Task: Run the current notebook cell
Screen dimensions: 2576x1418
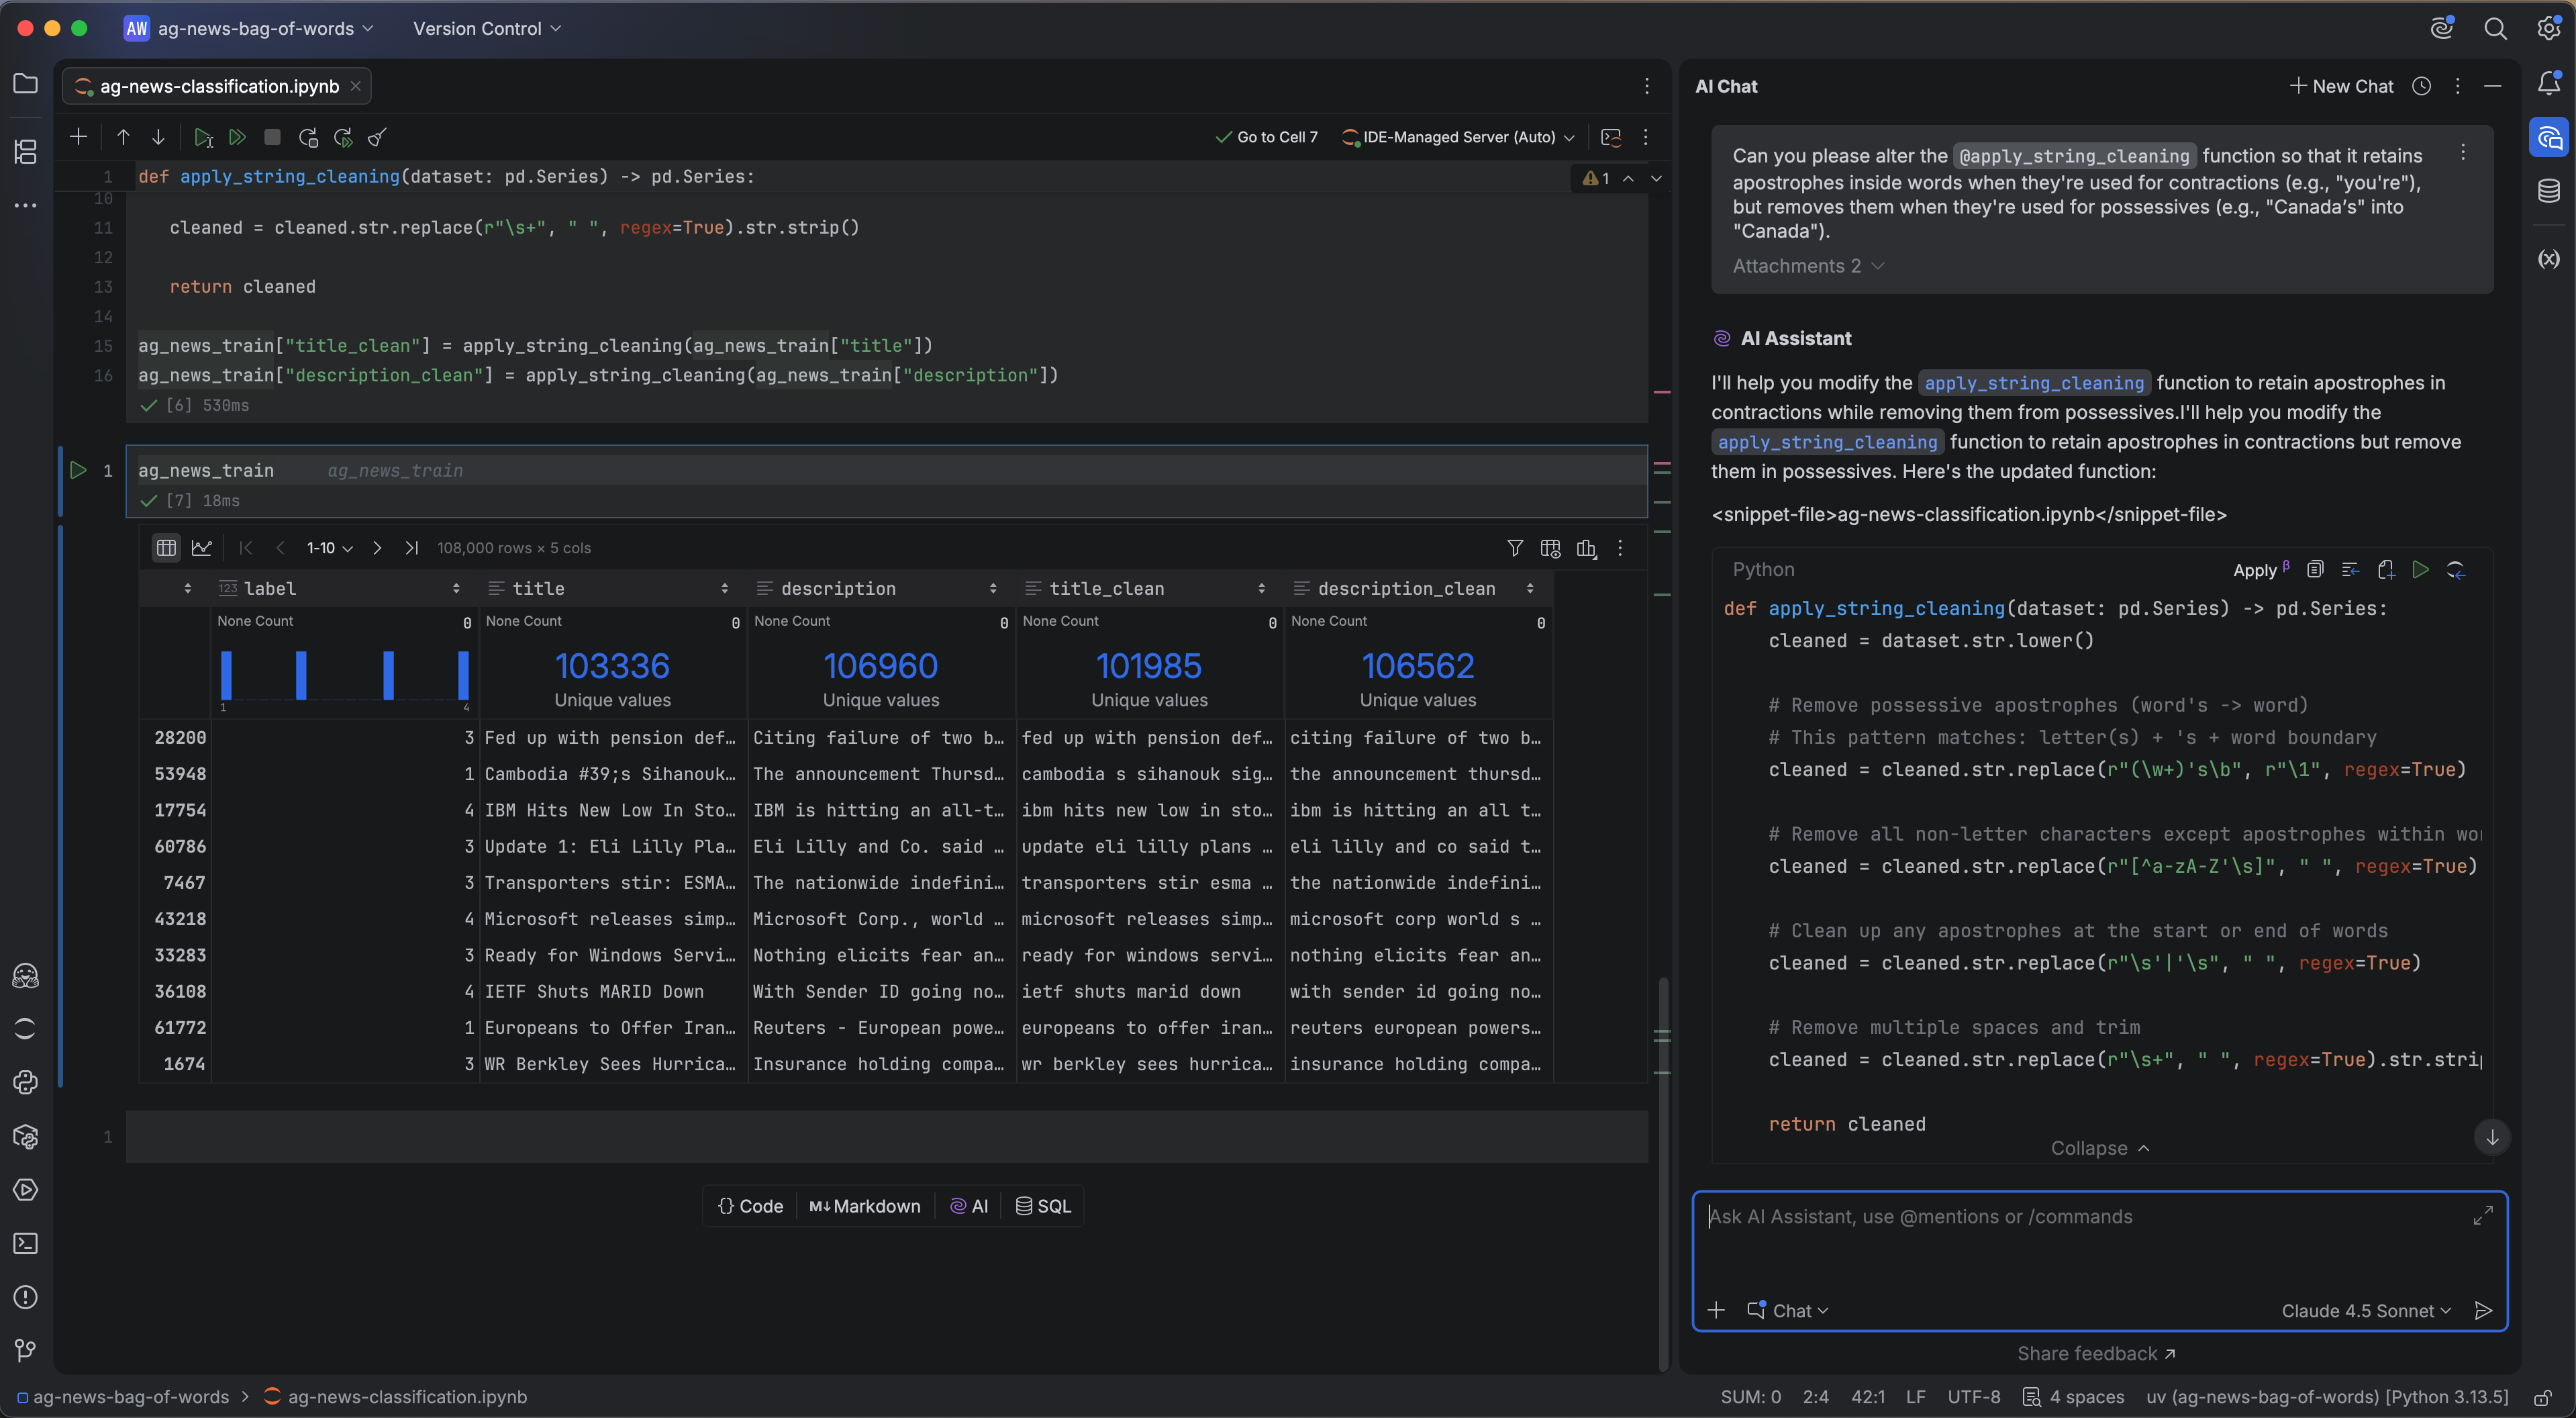Action: pos(203,137)
